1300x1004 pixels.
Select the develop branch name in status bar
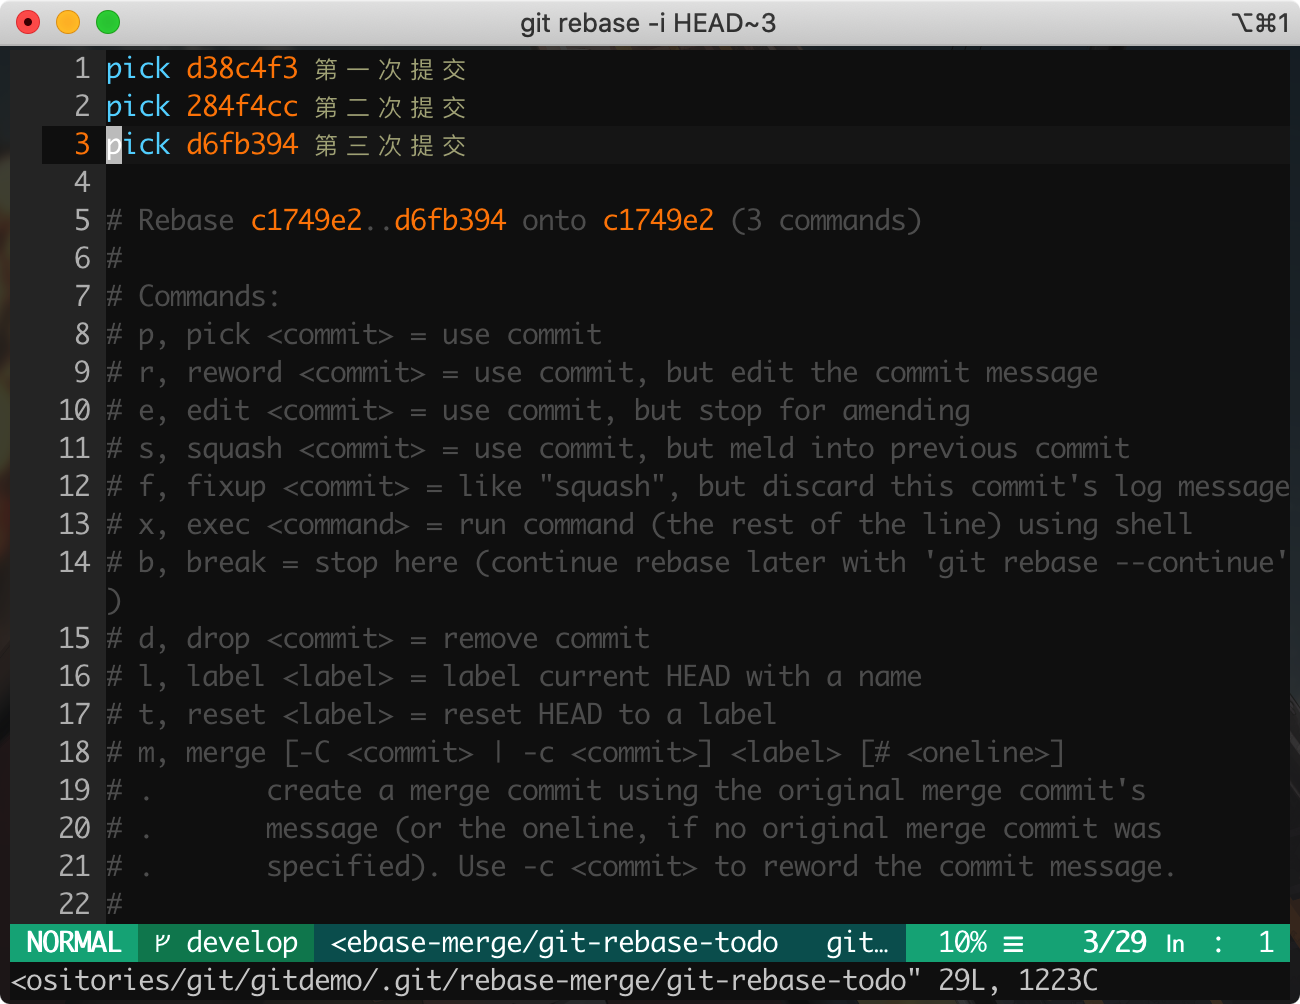point(242,943)
